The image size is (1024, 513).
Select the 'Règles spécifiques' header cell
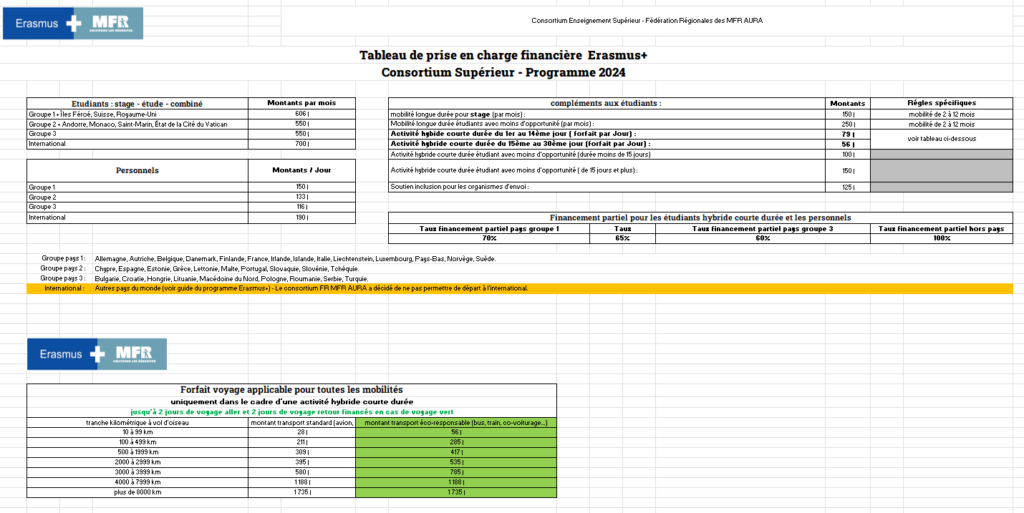point(942,103)
